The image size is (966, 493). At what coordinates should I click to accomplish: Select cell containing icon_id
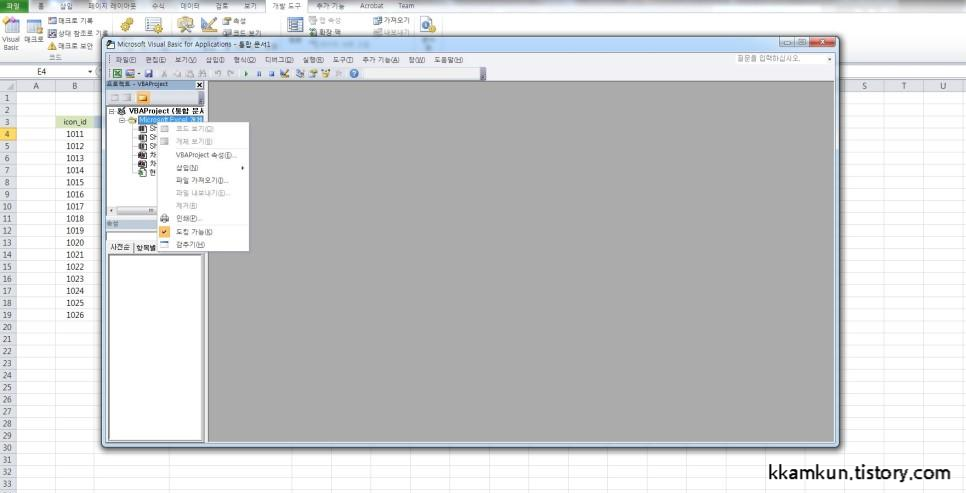point(75,122)
